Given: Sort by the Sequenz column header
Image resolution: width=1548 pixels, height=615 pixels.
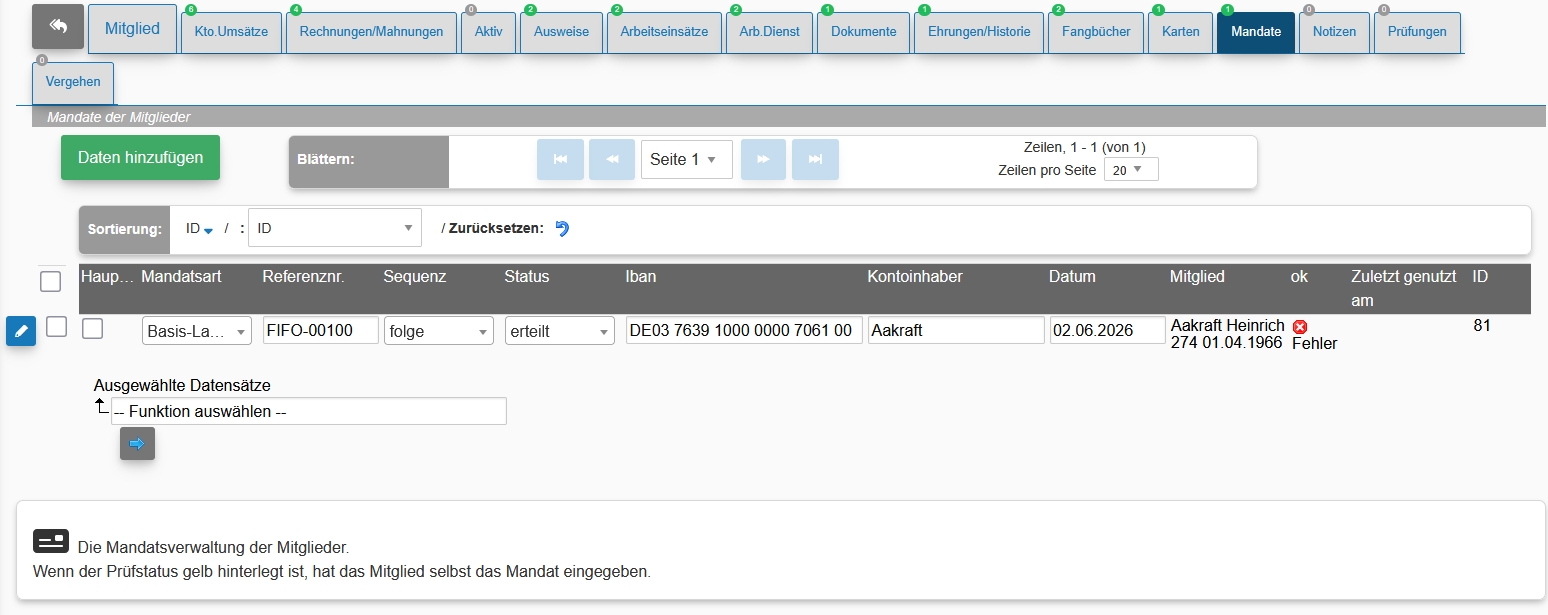Looking at the screenshot, I should (x=415, y=276).
